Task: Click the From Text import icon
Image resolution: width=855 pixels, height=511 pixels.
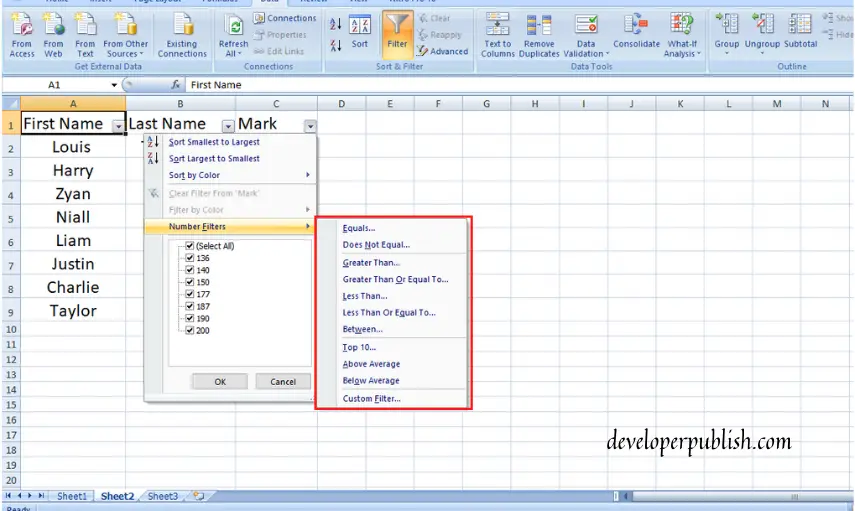Action: tap(85, 35)
